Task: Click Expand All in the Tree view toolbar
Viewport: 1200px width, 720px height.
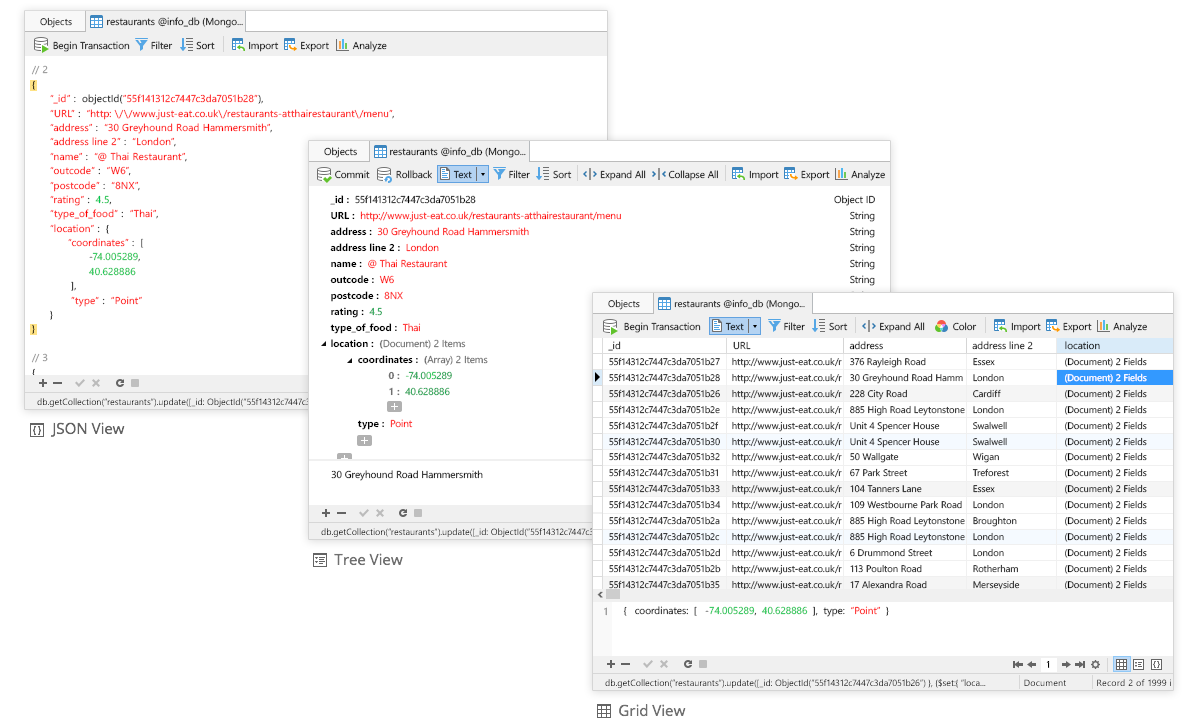Action: pyautogui.click(x=614, y=174)
